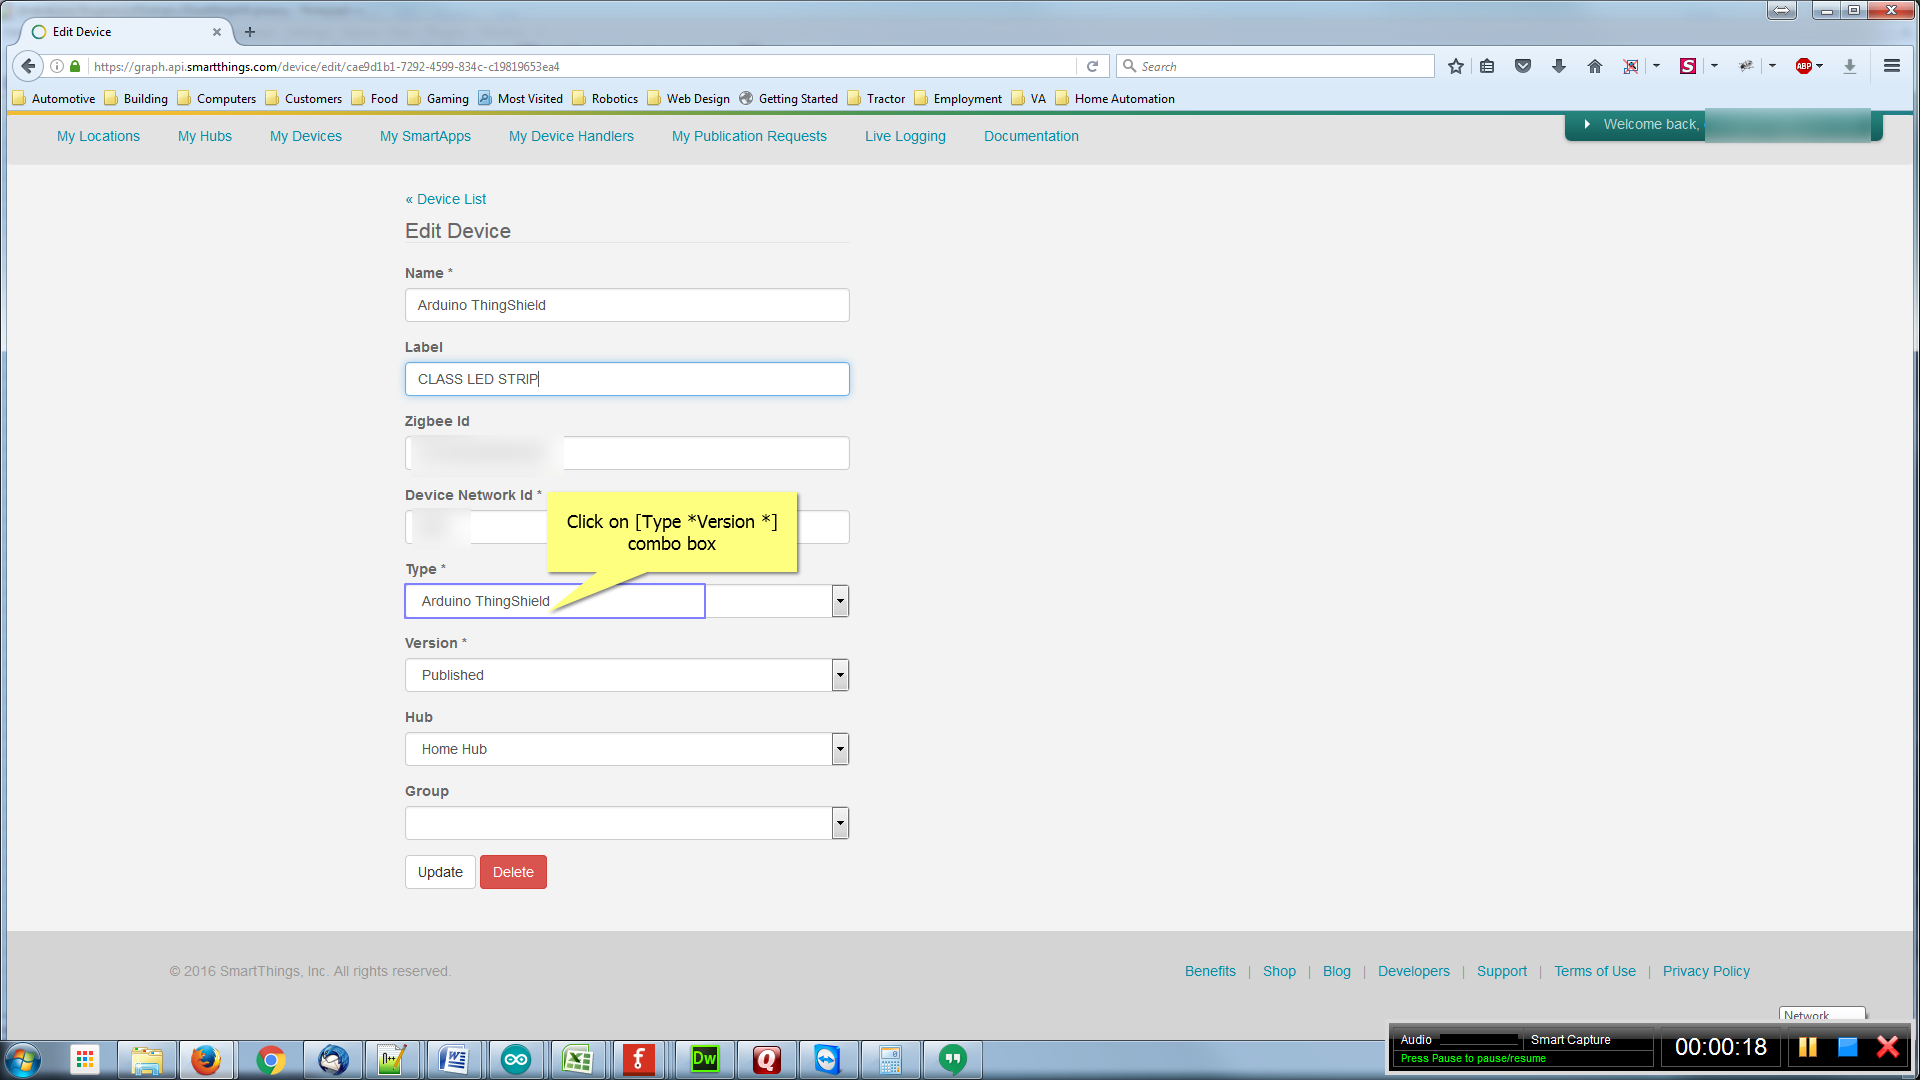Image resolution: width=1920 pixels, height=1080 pixels.
Task: Open the Pocket toolbar icon
Action: point(1523,66)
